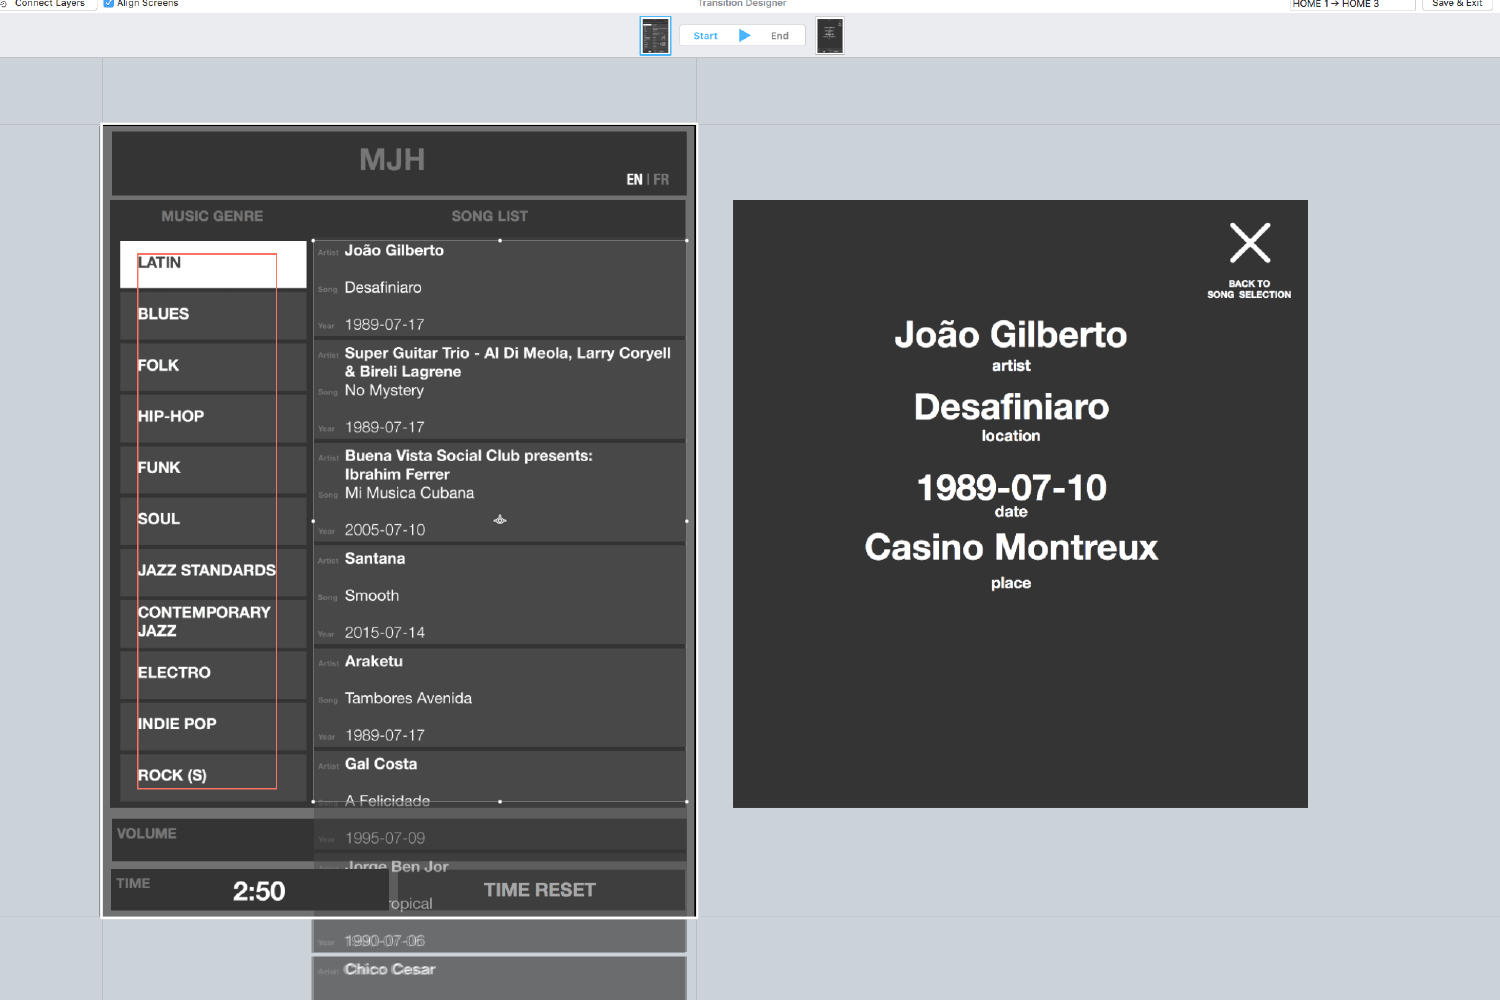Click the João Gilberto song list entry
The width and height of the screenshot is (1500, 1000).
394,251
